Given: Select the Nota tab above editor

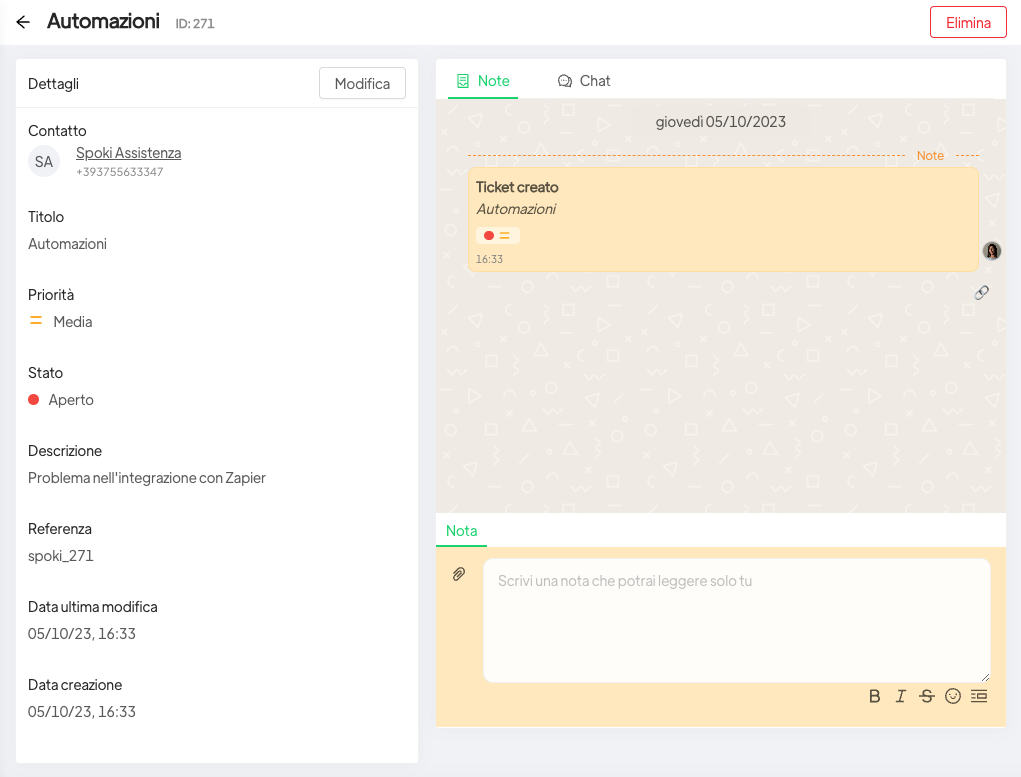Looking at the screenshot, I should 461,531.
